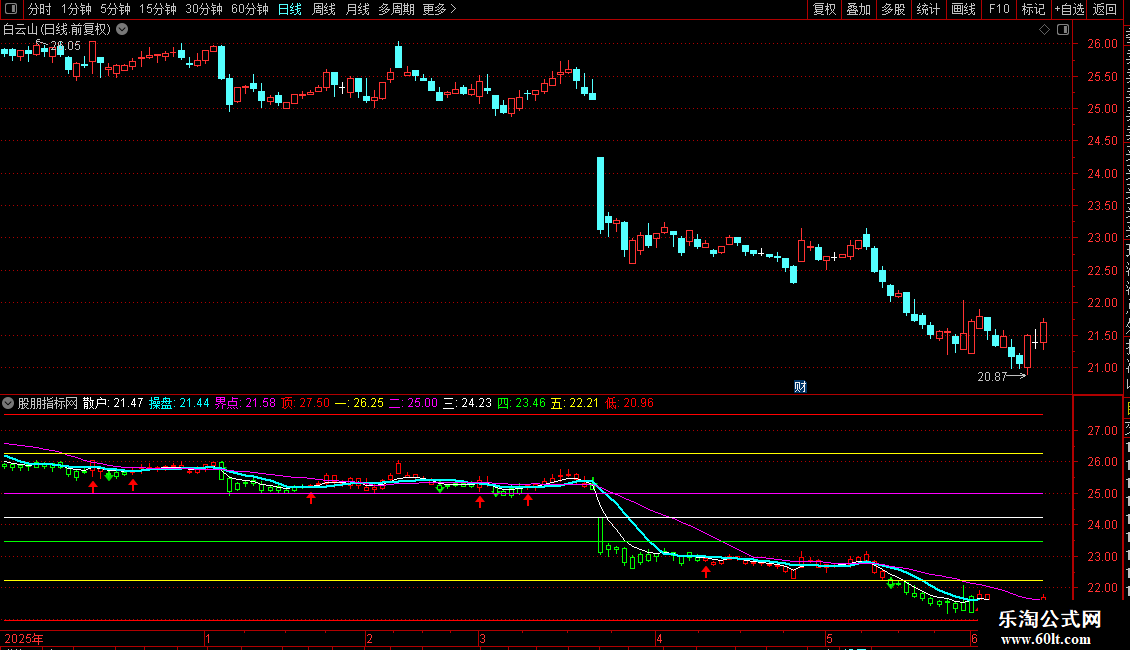The width and height of the screenshot is (1130, 650).
Task: Add stock with +自选 button
Action: click(x=1069, y=9)
